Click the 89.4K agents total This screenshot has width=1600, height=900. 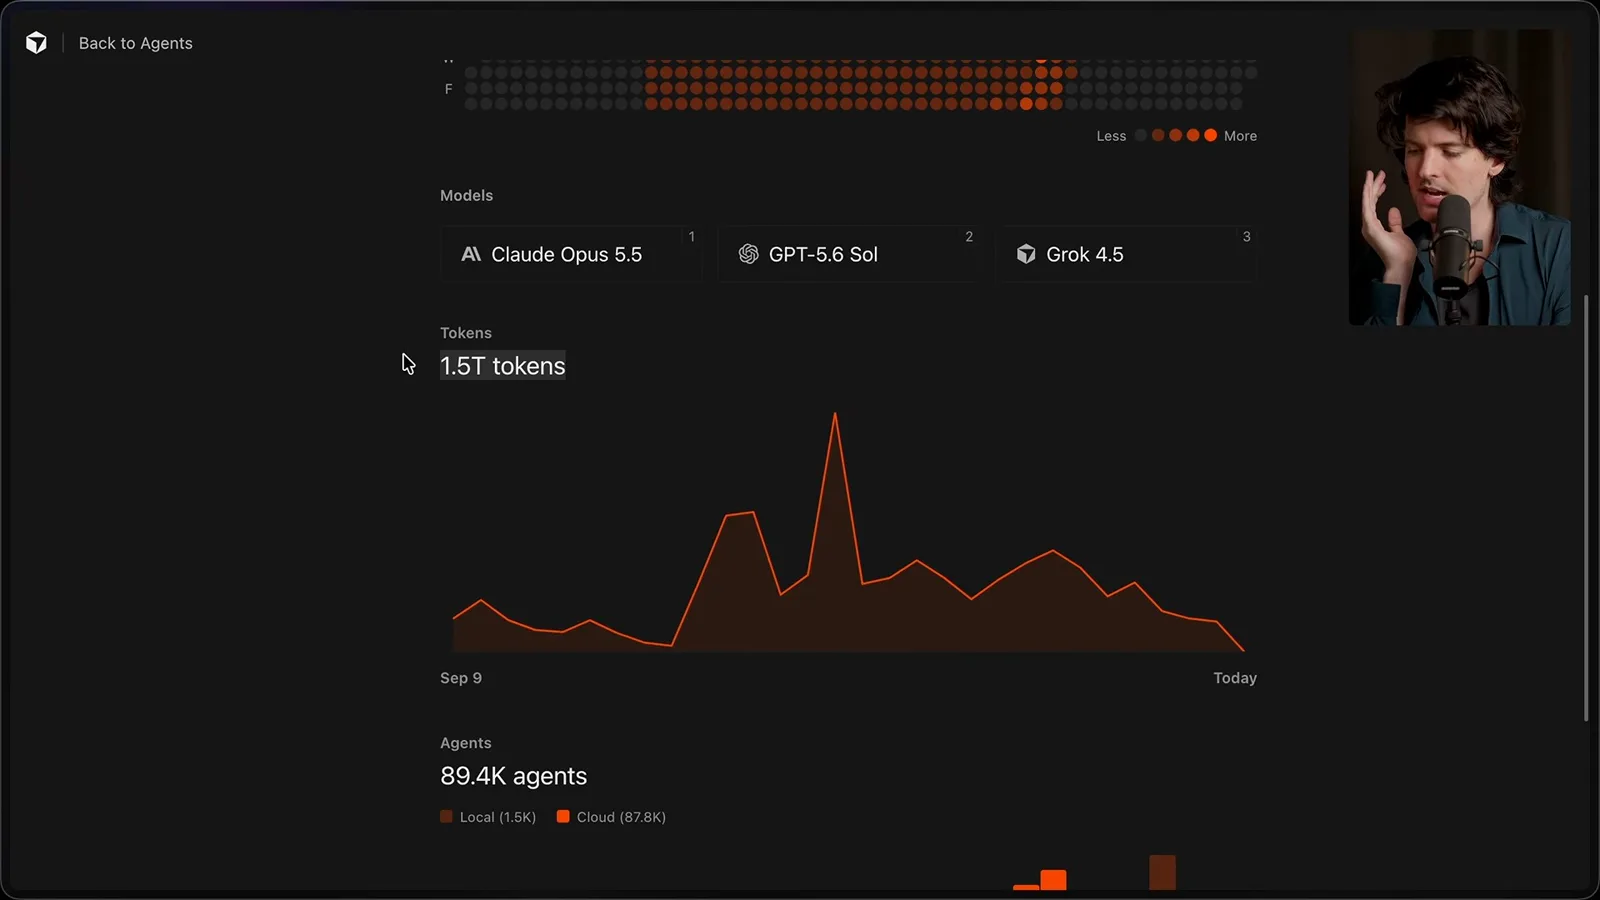point(513,776)
